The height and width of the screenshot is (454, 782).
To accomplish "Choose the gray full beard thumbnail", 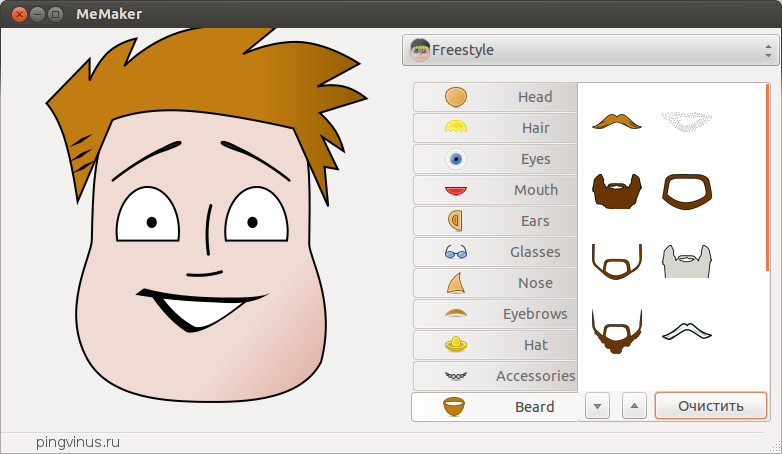I will pos(687,261).
